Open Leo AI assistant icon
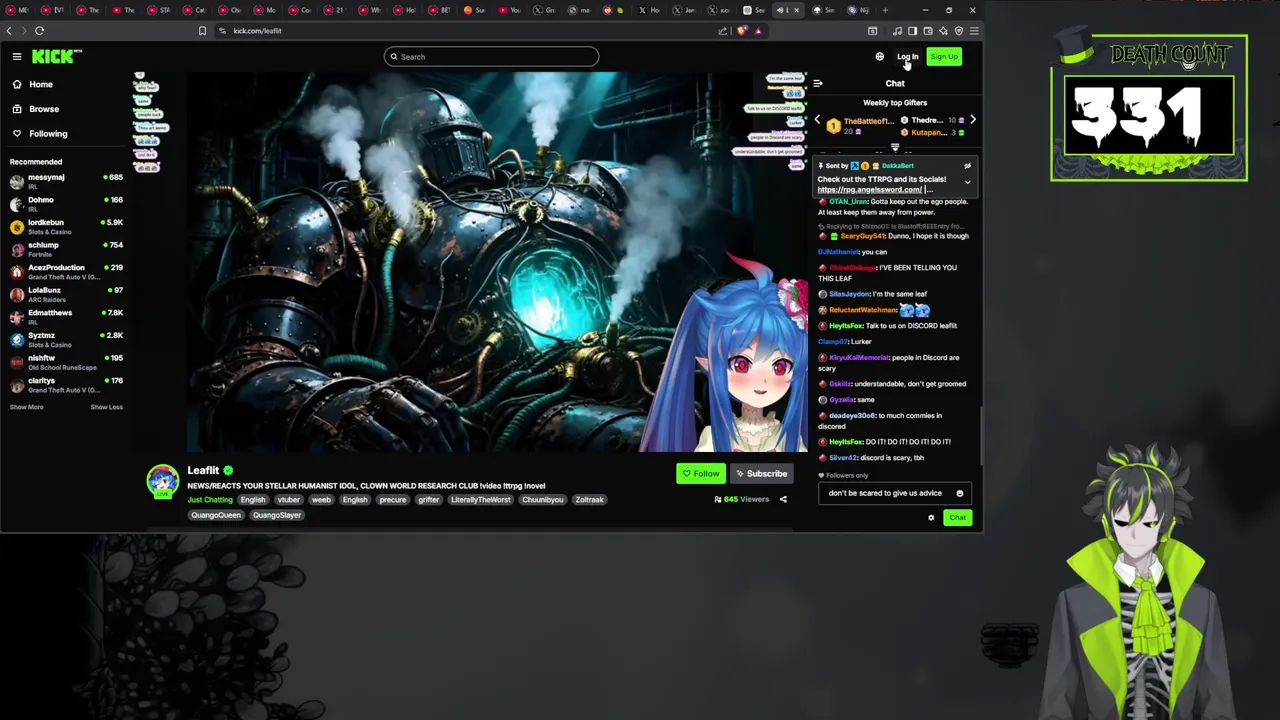This screenshot has height=720, width=1280. [x=943, y=31]
